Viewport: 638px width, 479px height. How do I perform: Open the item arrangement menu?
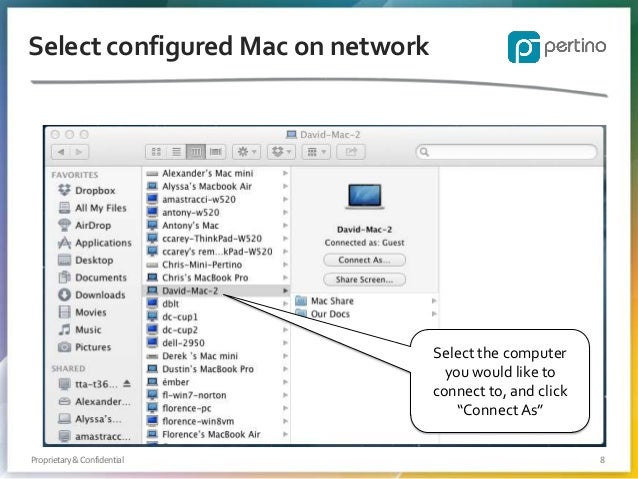click(x=316, y=152)
